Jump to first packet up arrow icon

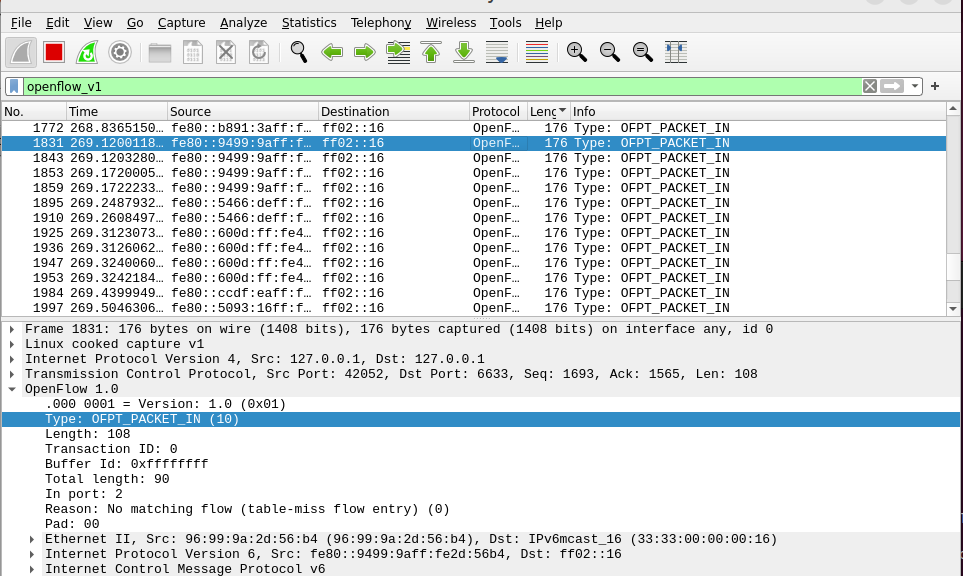431,52
